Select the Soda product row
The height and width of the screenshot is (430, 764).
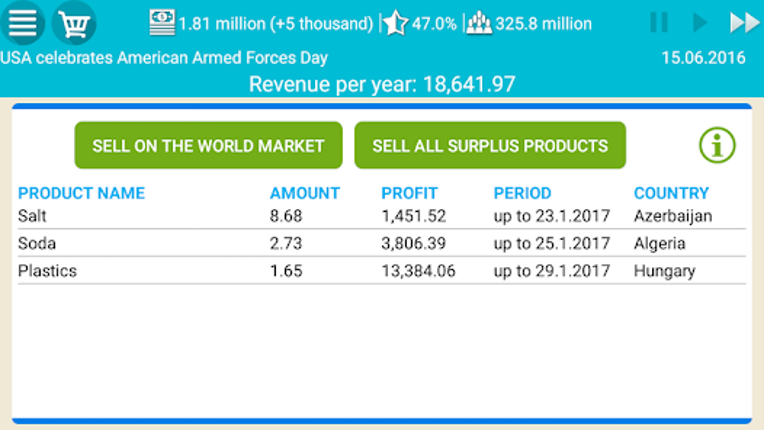380,243
